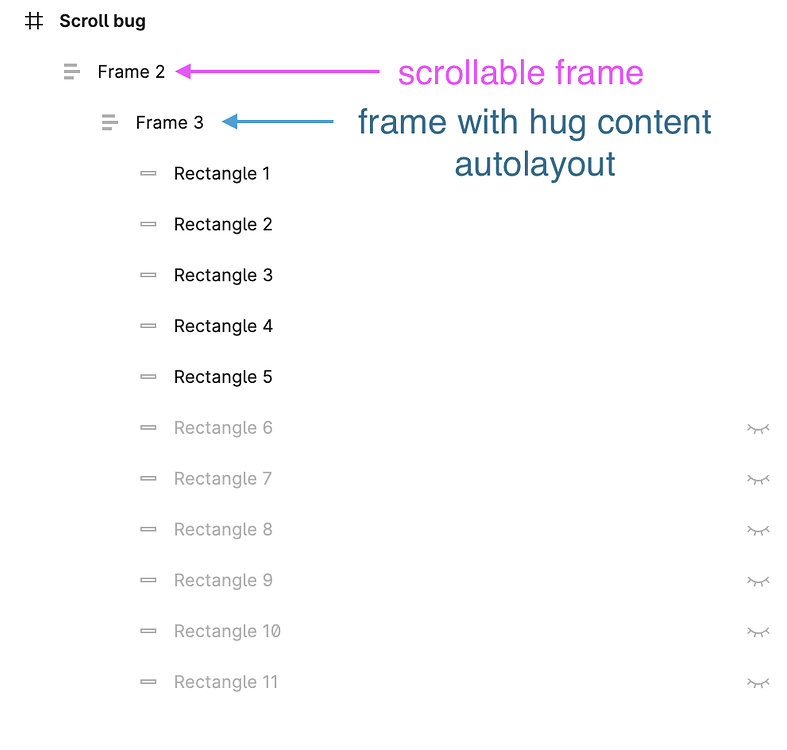
Task: Select the Frame 3 layer
Action: (x=169, y=123)
